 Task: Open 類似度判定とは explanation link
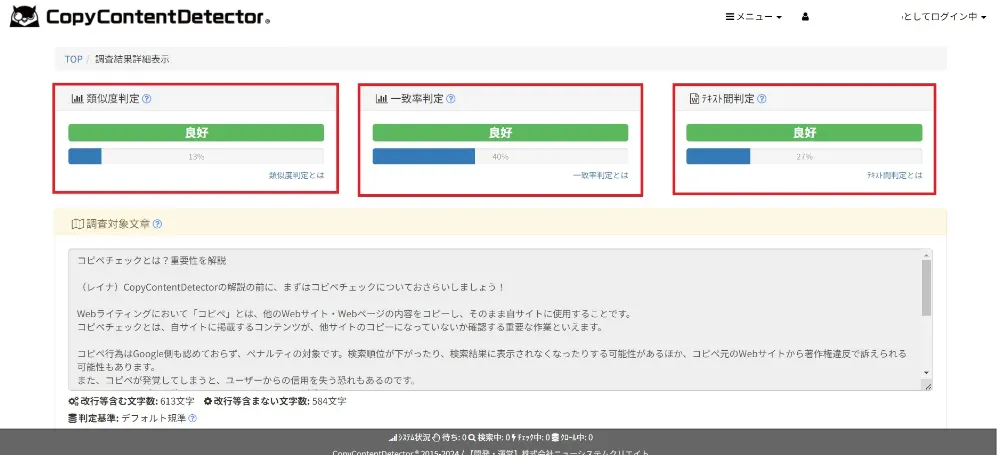click(x=296, y=175)
